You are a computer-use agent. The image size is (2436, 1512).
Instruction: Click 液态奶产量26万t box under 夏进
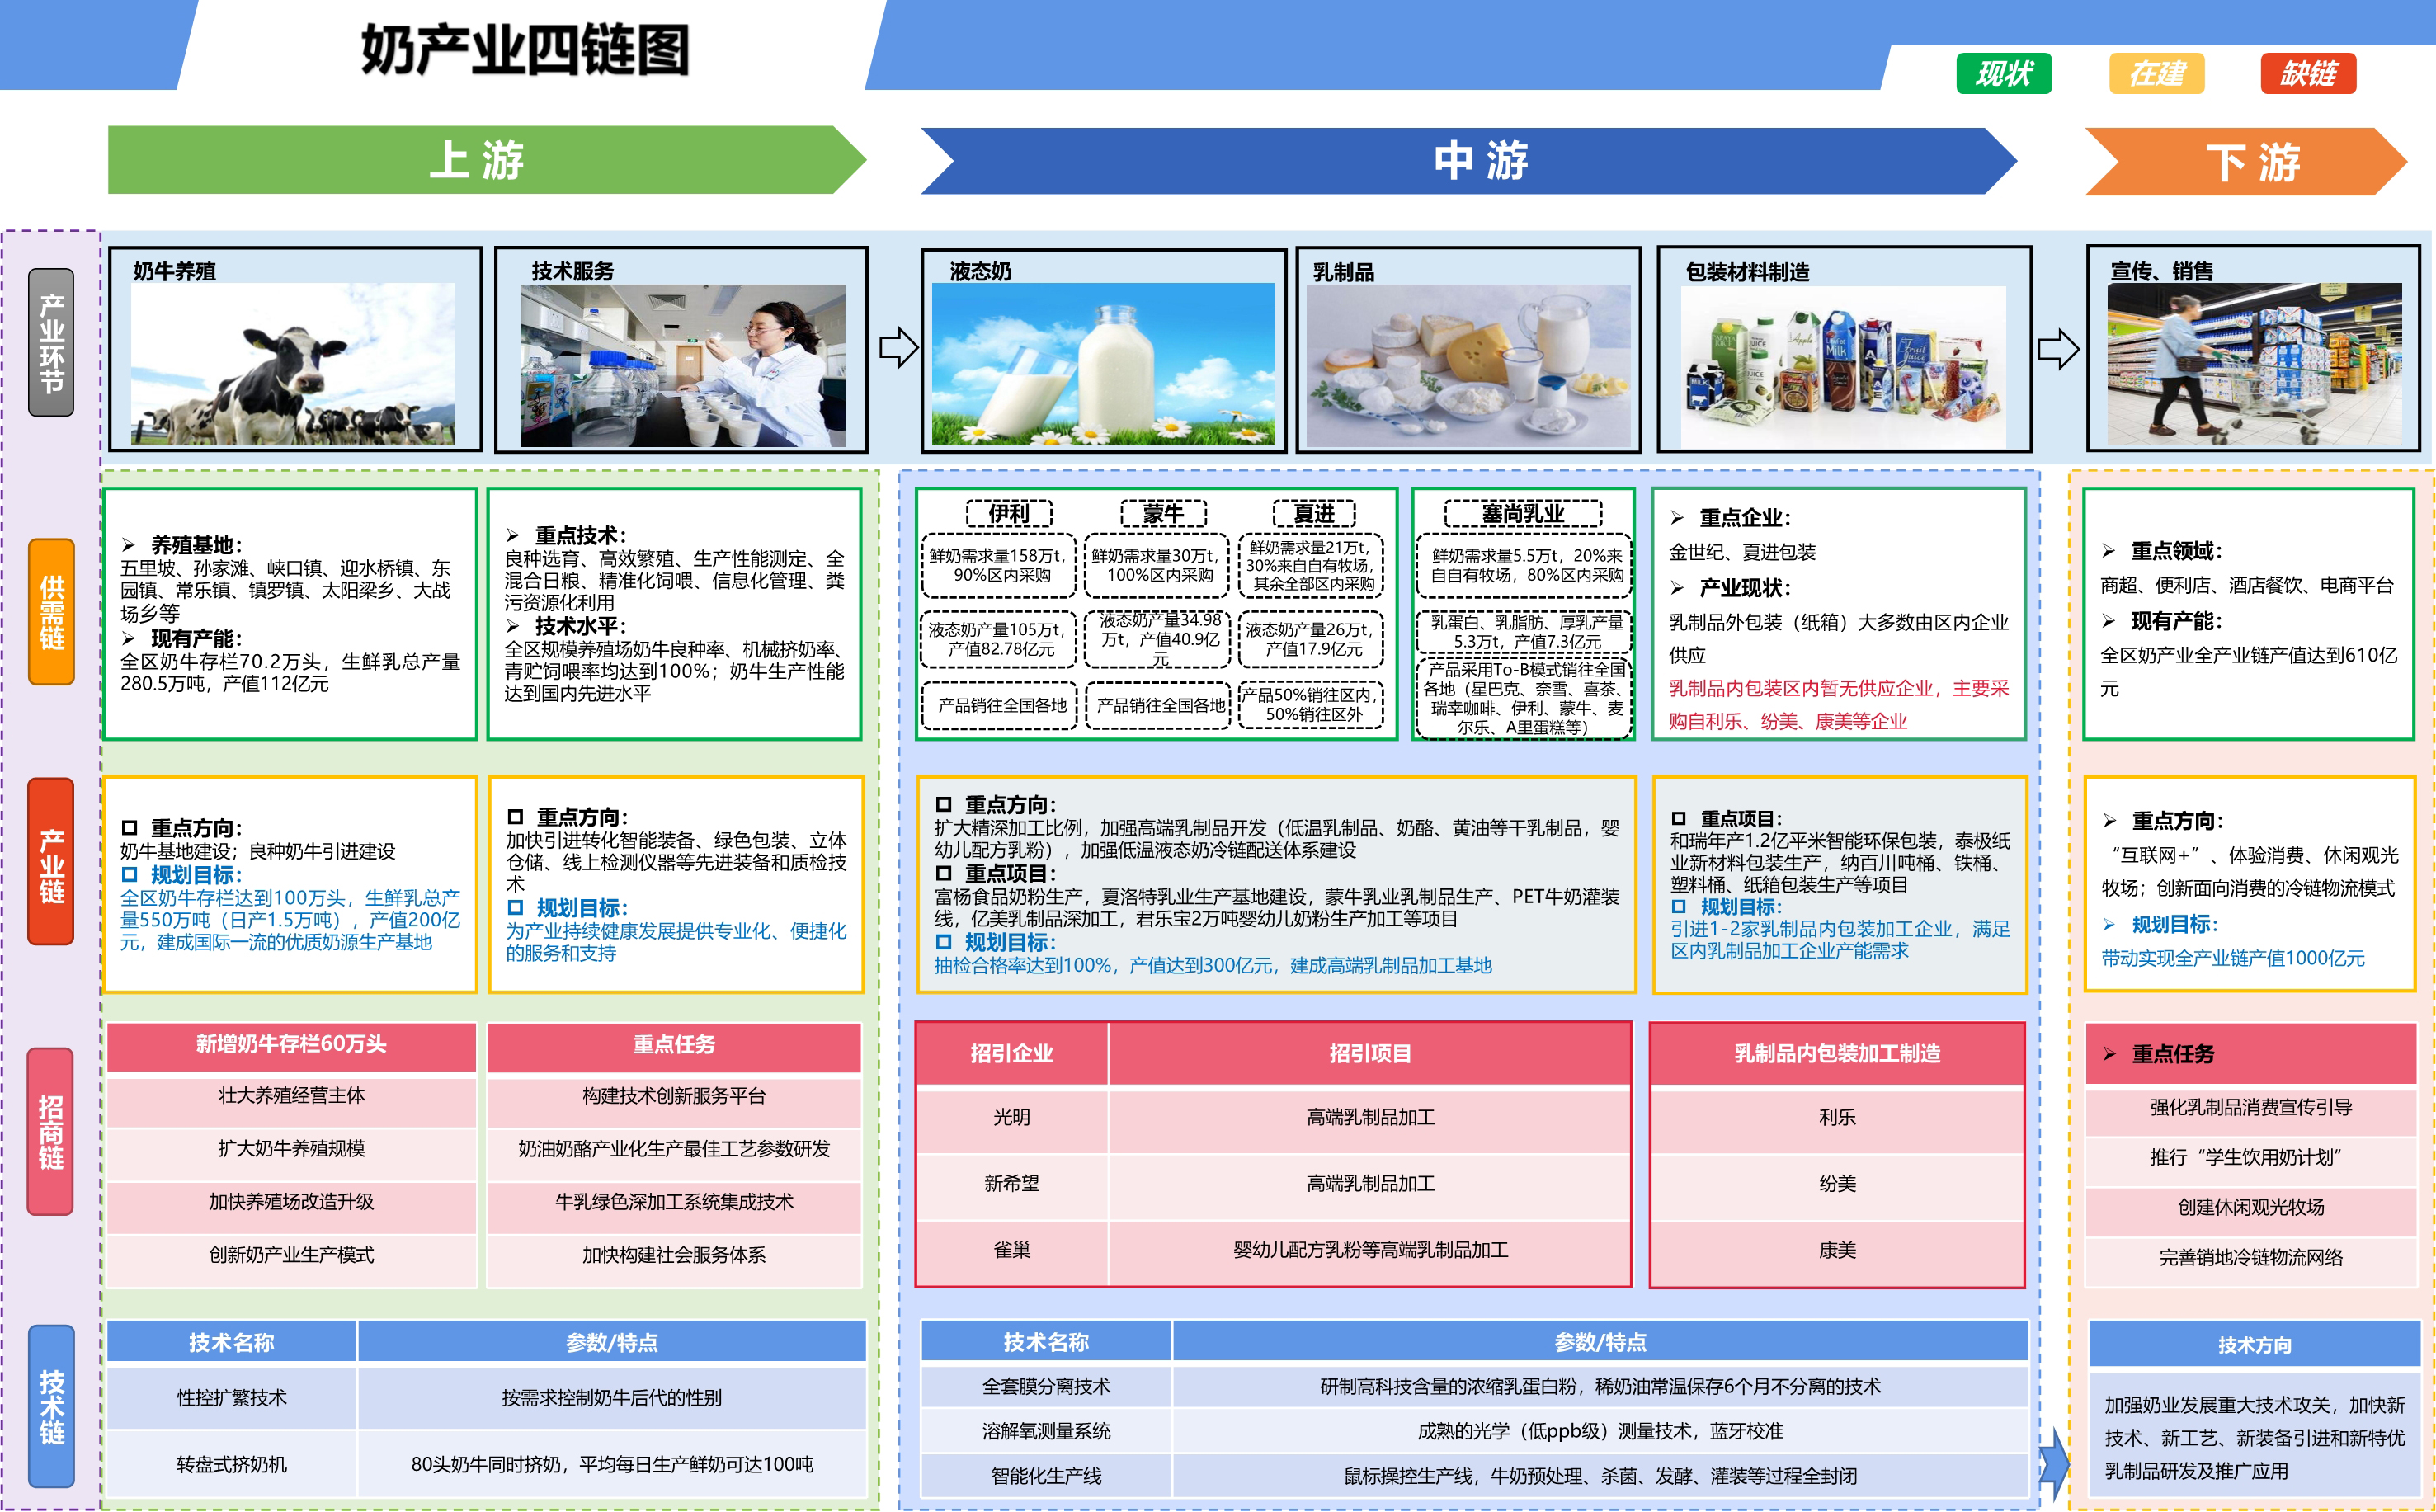tap(1311, 639)
